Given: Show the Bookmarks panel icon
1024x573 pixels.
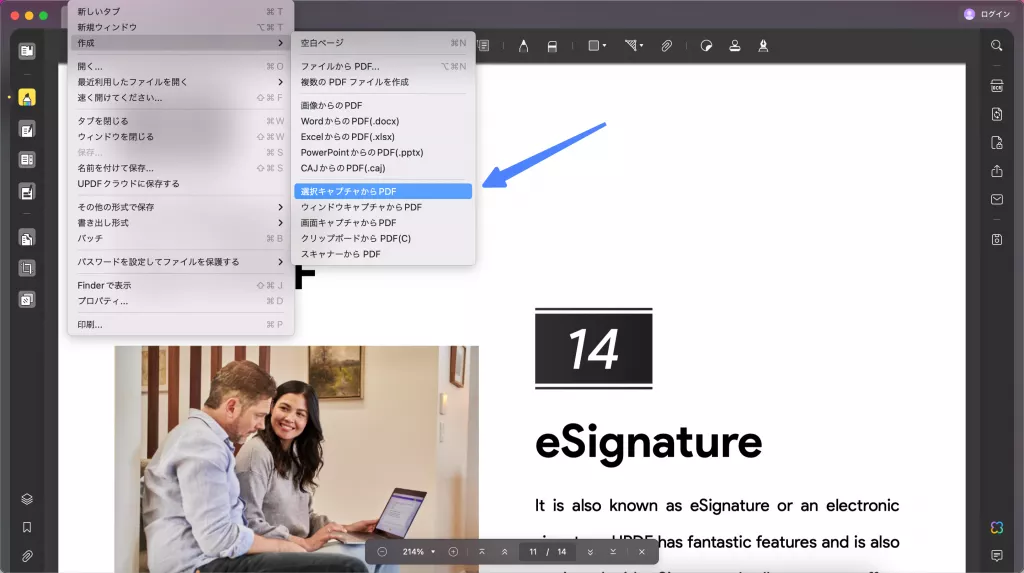Looking at the screenshot, I should tap(27, 527).
